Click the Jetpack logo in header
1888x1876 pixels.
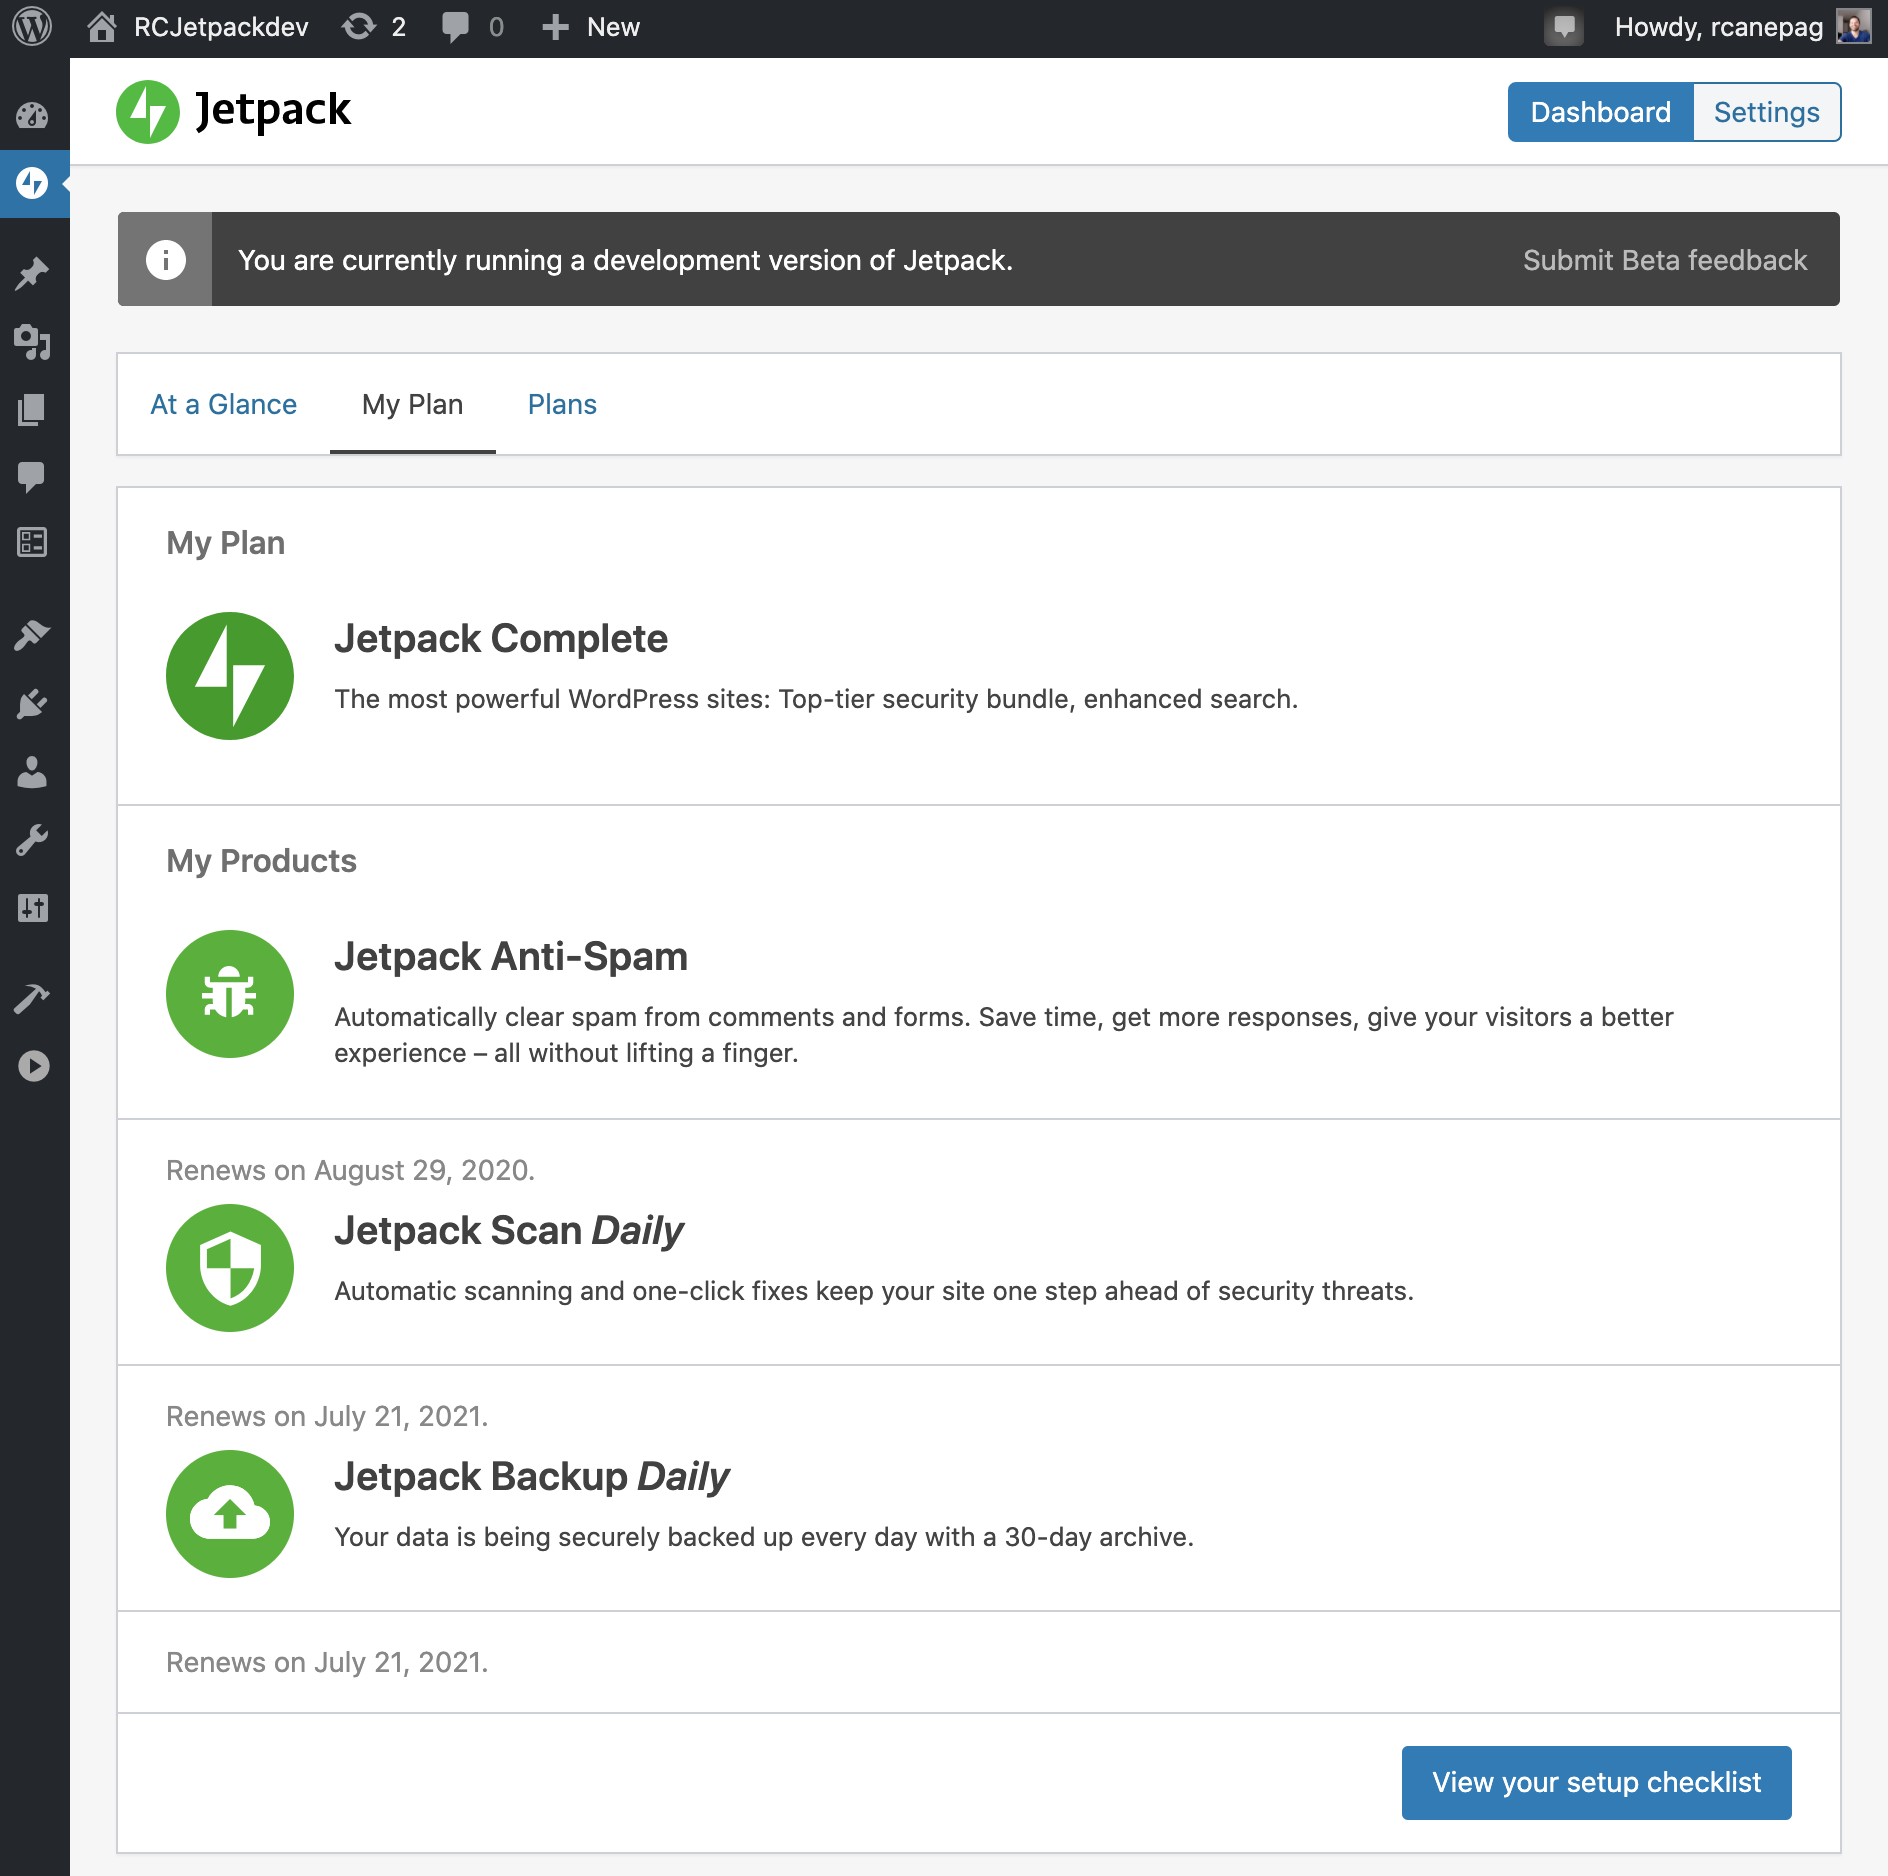point(233,111)
